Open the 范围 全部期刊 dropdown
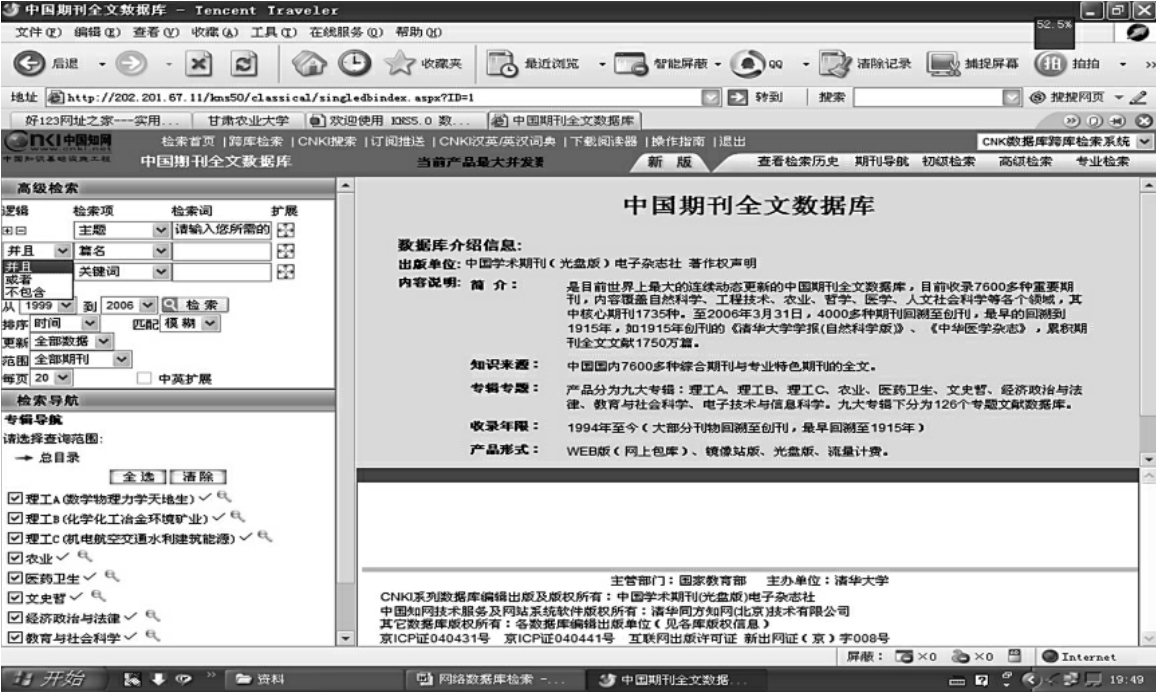The height and width of the screenshot is (692, 1156). click(x=122, y=359)
